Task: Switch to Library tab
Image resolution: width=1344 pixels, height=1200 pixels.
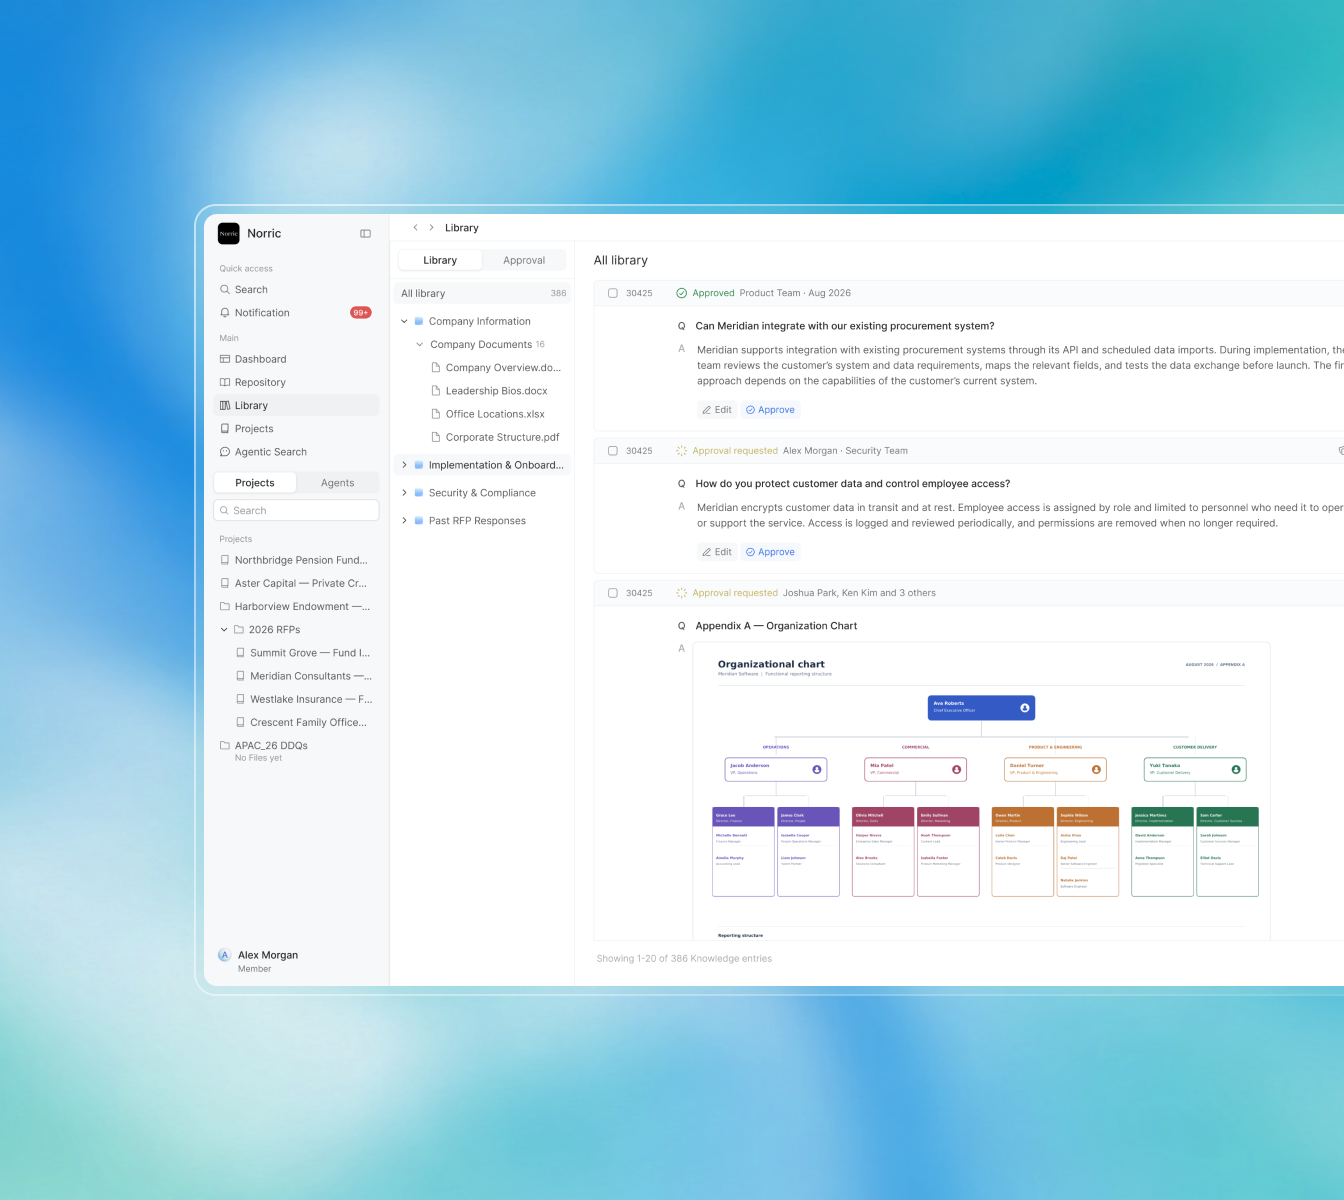Action: 440,260
